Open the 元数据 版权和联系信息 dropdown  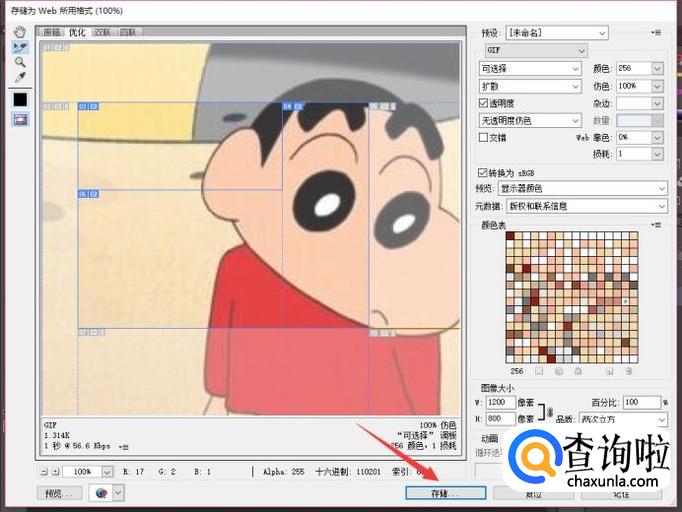(x=586, y=206)
